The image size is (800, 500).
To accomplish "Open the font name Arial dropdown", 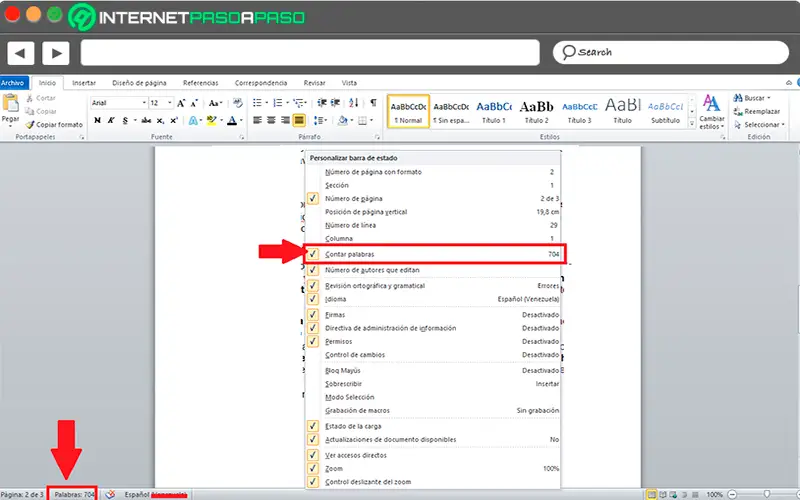I will click(143, 103).
